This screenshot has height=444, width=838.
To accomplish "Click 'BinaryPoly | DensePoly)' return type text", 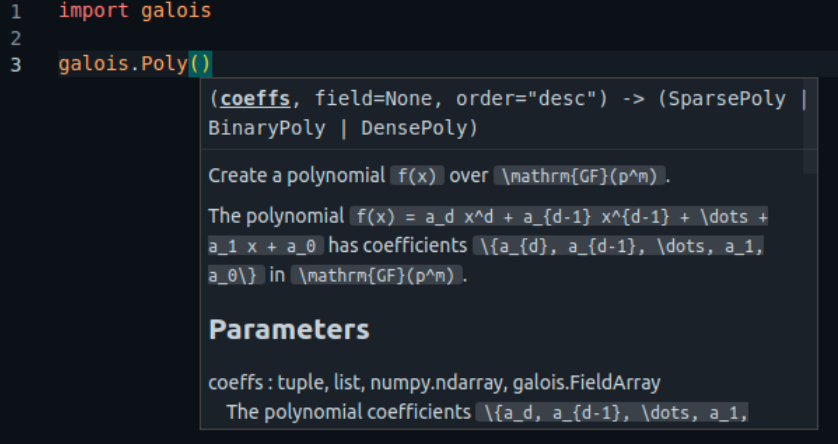I will (x=343, y=128).
